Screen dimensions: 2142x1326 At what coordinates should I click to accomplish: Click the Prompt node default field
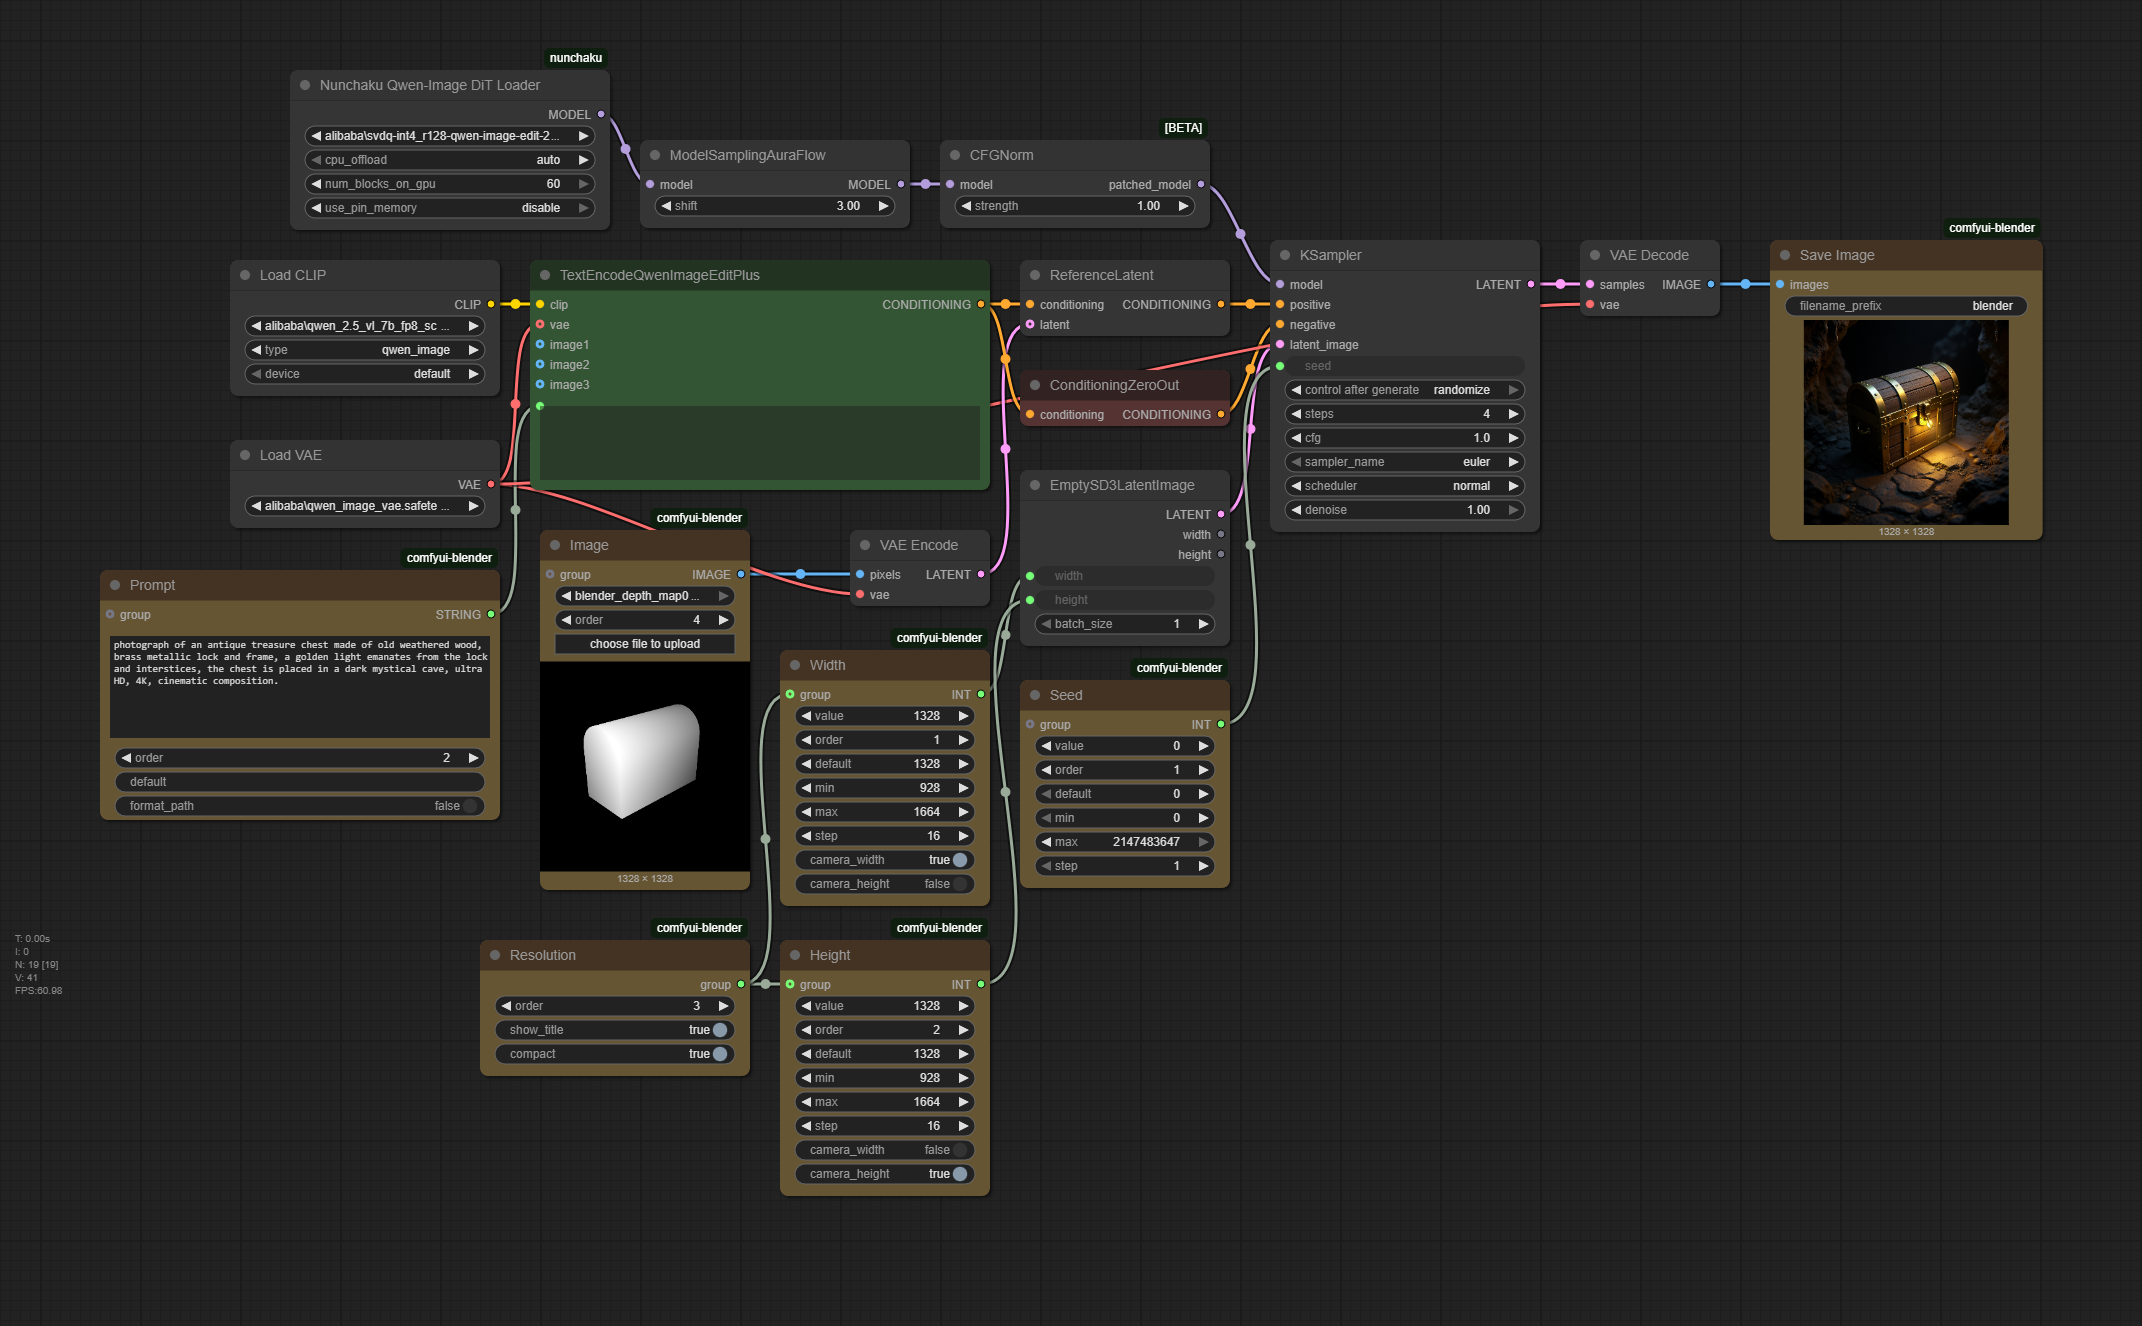(x=300, y=782)
